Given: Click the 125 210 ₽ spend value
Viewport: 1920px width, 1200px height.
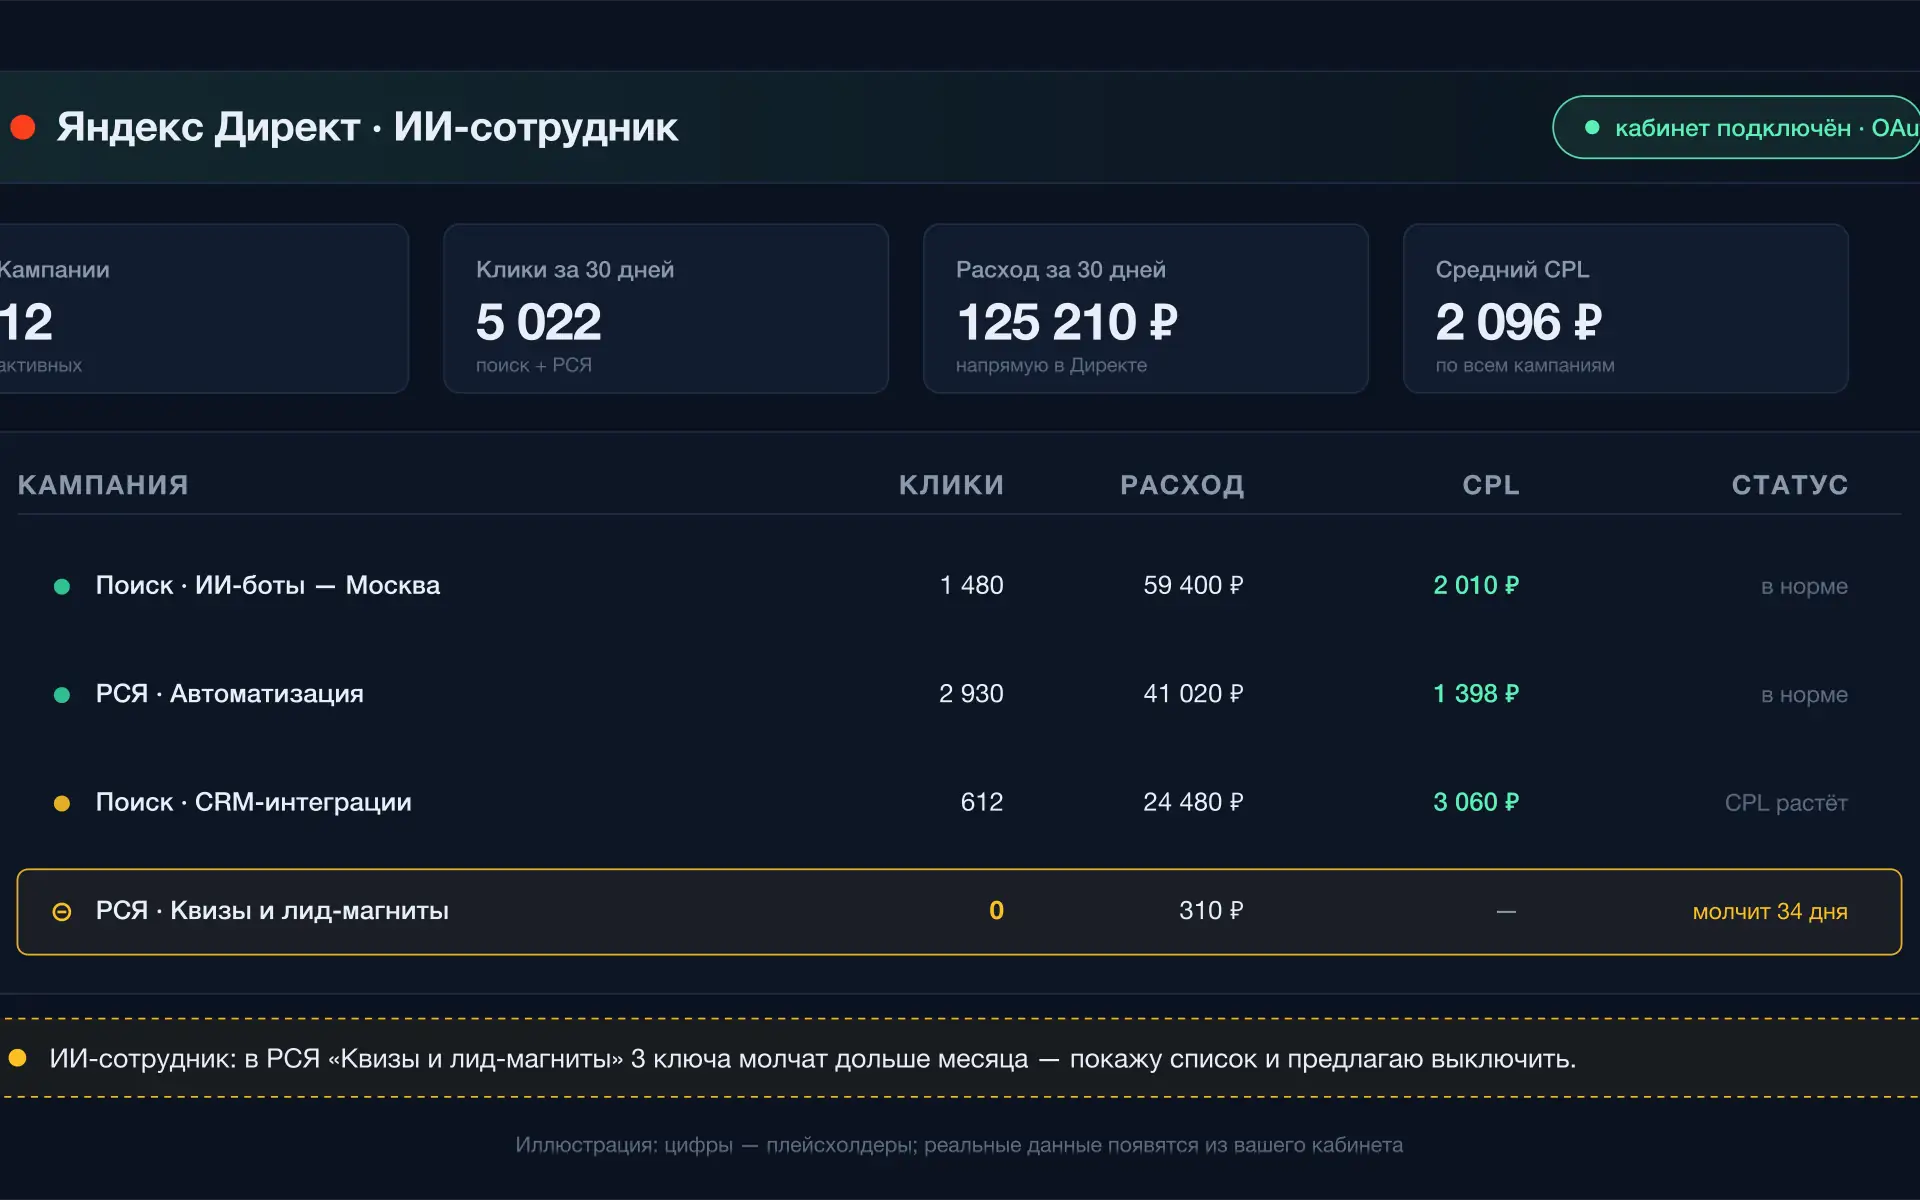Looking at the screenshot, I should (x=1067, y=322).
